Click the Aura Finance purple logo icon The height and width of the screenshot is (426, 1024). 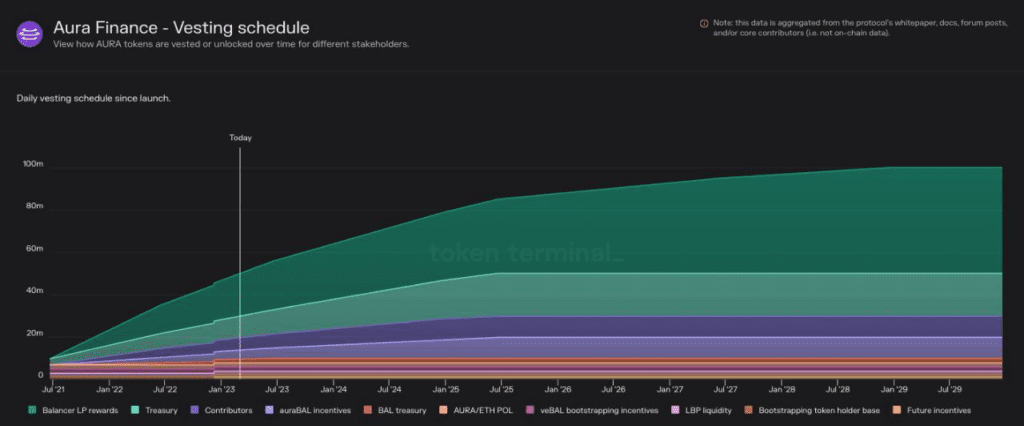pos(29,34)
